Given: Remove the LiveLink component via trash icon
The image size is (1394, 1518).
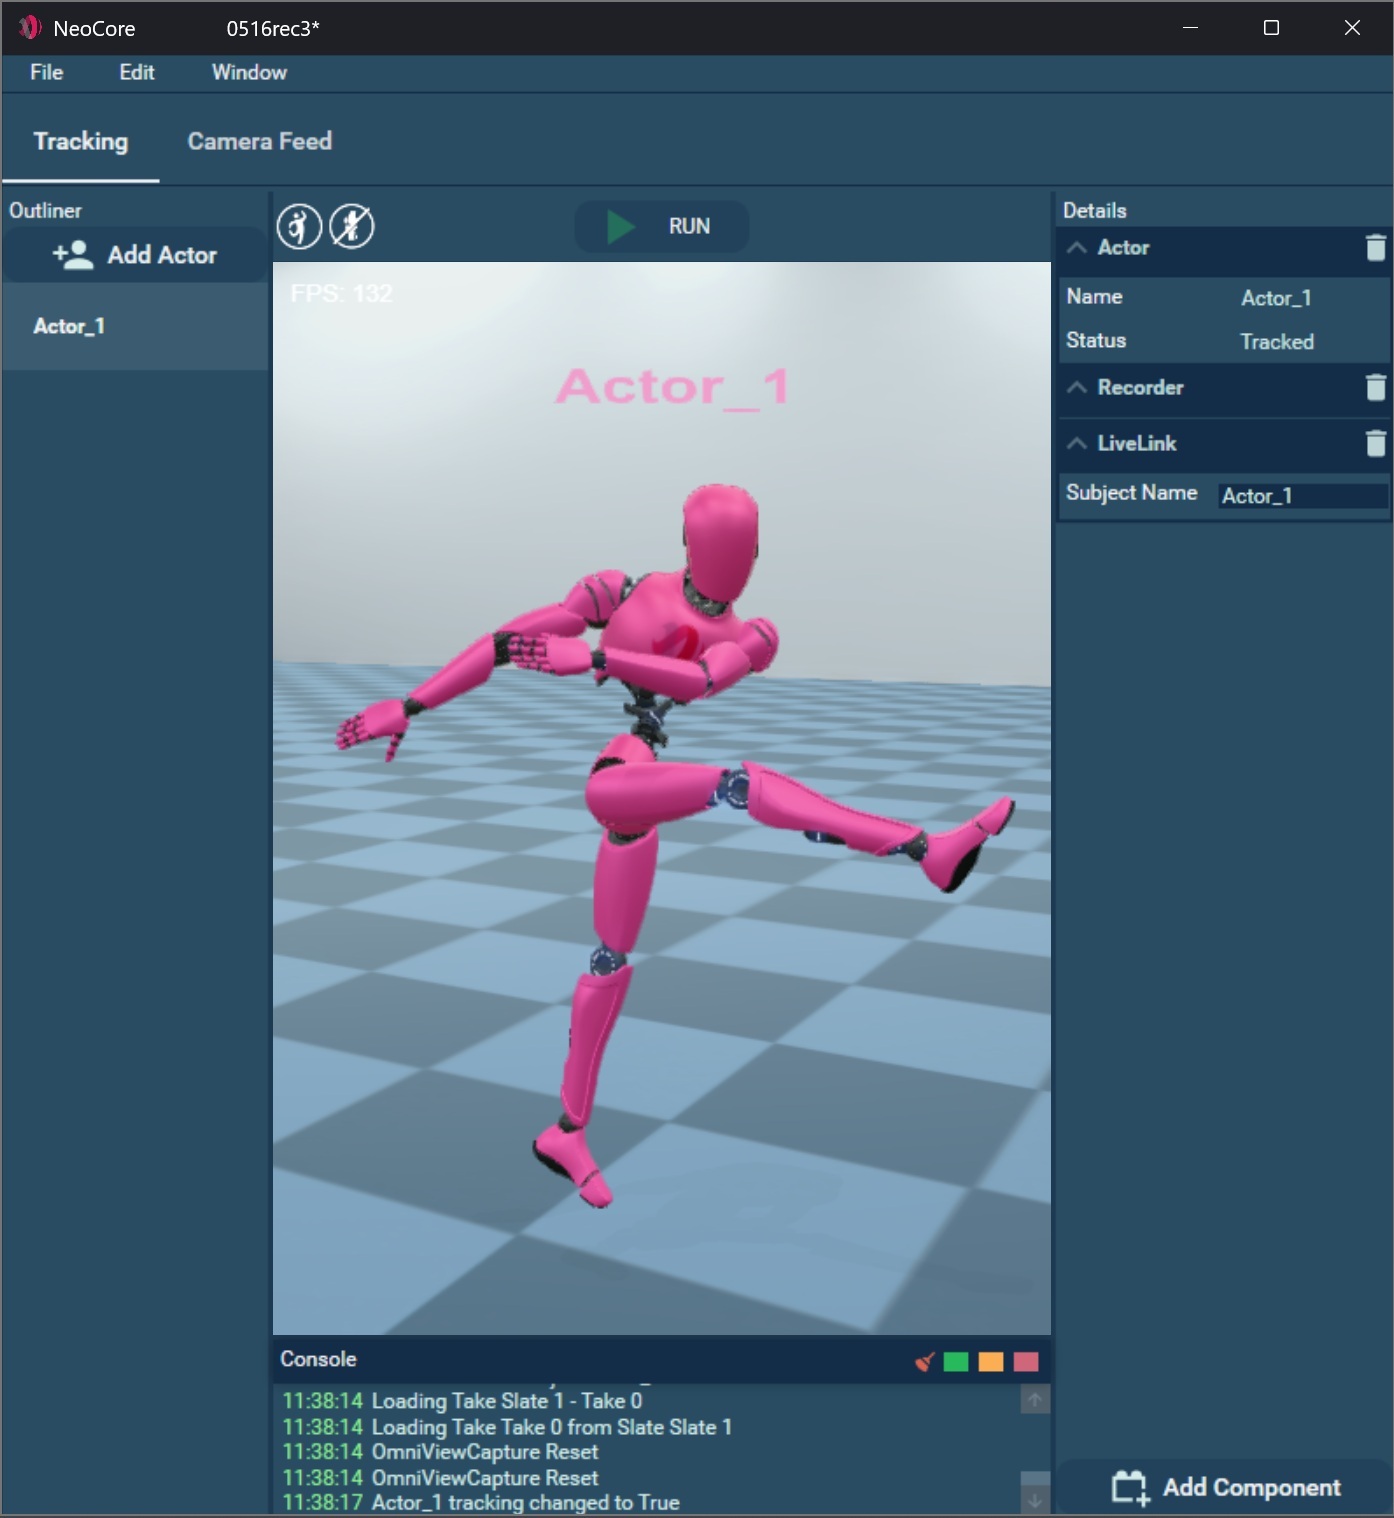Looking at the screenshot, I should click(x=1375, y=443).
